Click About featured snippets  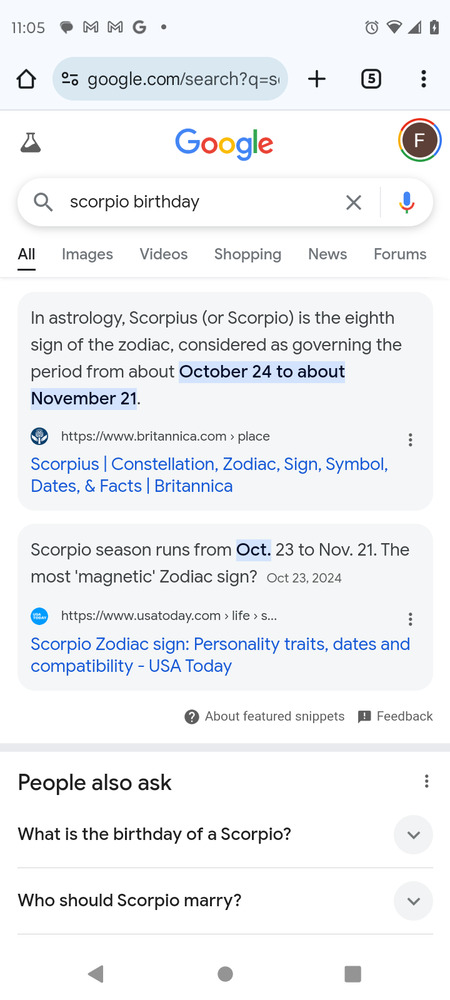click(265, 716)
